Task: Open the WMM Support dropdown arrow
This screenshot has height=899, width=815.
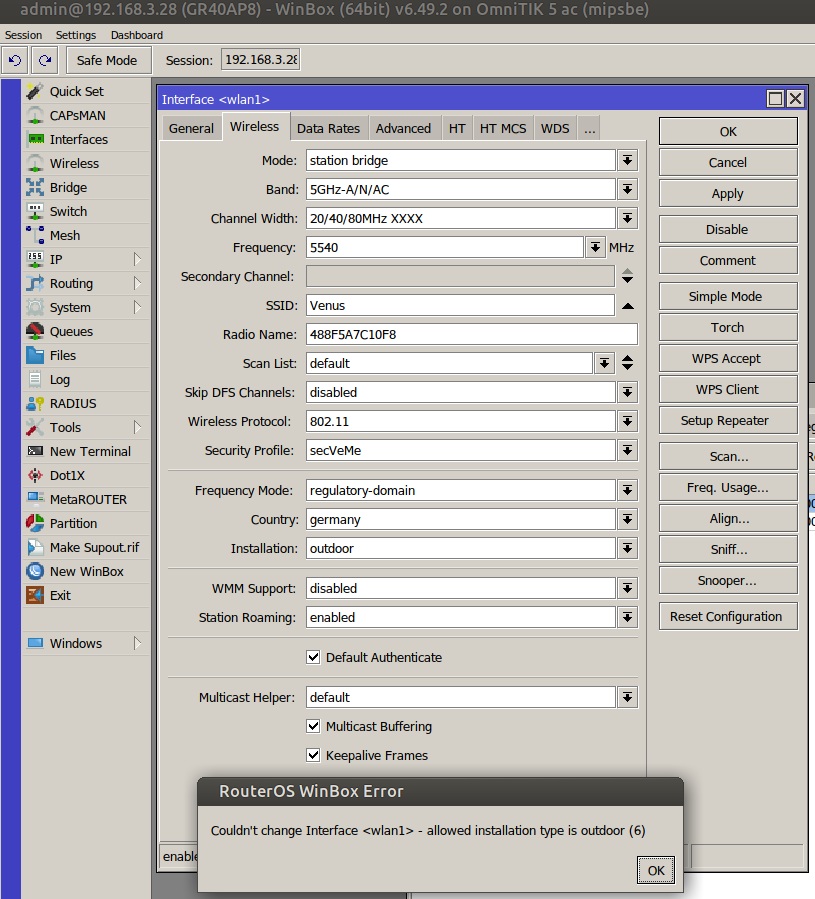Action: coord(627,589)
